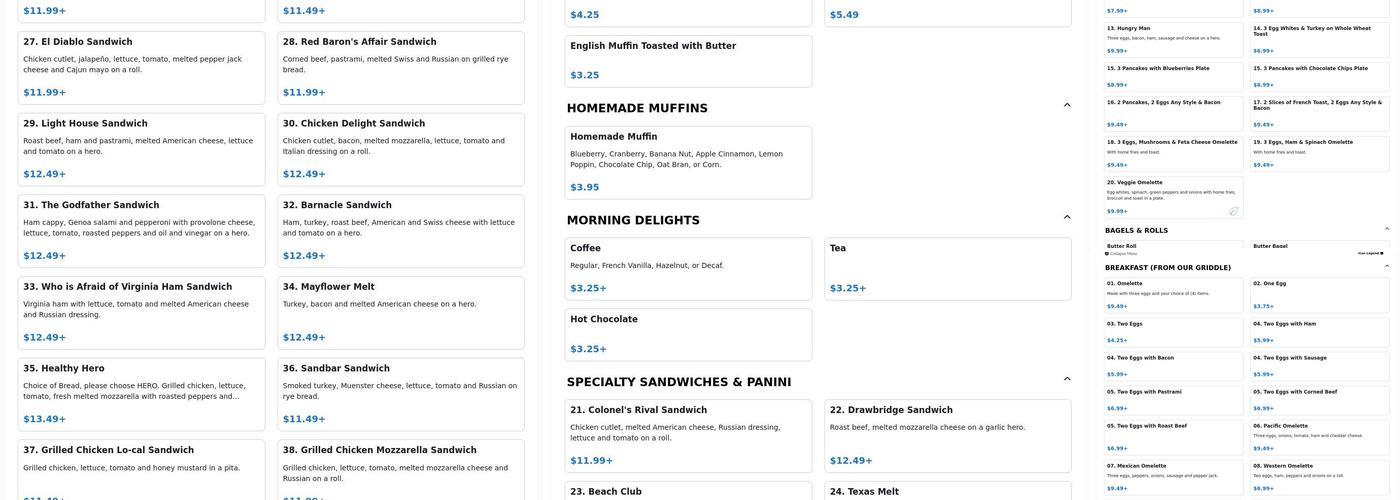Select the Hungry Man breakfast item

pos(1173,39)
